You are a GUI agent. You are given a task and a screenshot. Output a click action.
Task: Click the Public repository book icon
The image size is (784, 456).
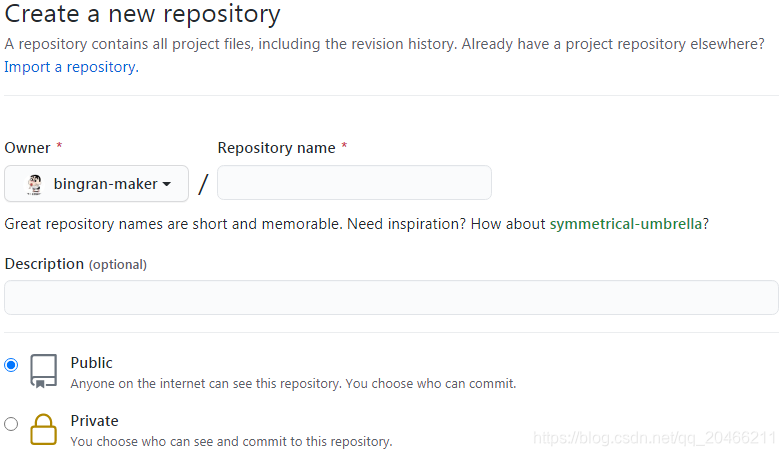(44, 371)
